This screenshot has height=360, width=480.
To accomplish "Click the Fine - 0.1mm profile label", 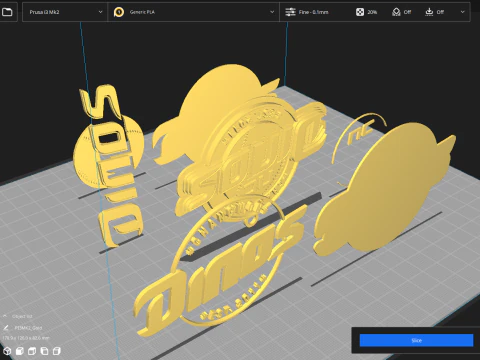I will tap(313, 12).
